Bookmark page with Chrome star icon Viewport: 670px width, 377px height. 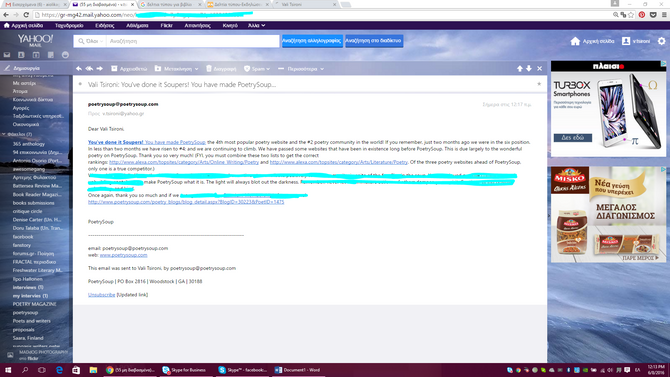(x=631, y=15)
